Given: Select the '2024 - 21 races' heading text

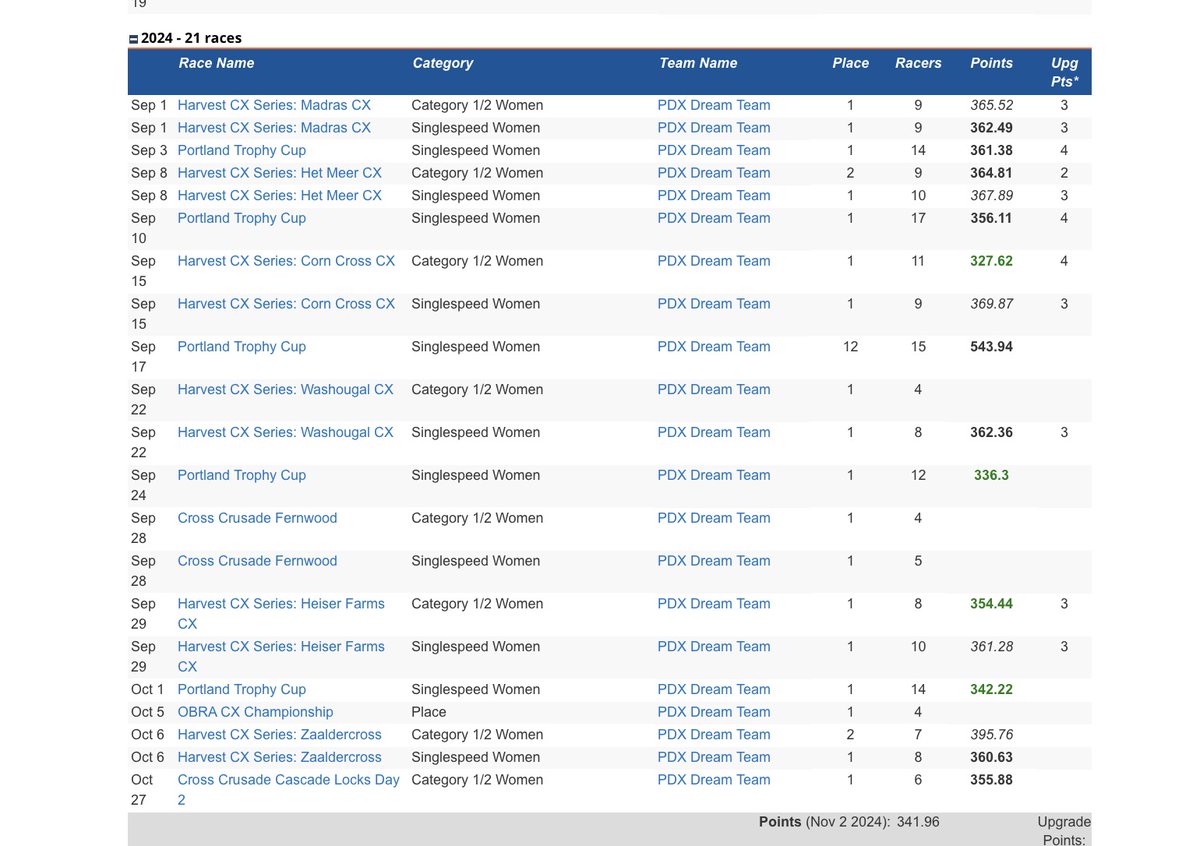Looking at the screenshot, I should coord(191,38).
